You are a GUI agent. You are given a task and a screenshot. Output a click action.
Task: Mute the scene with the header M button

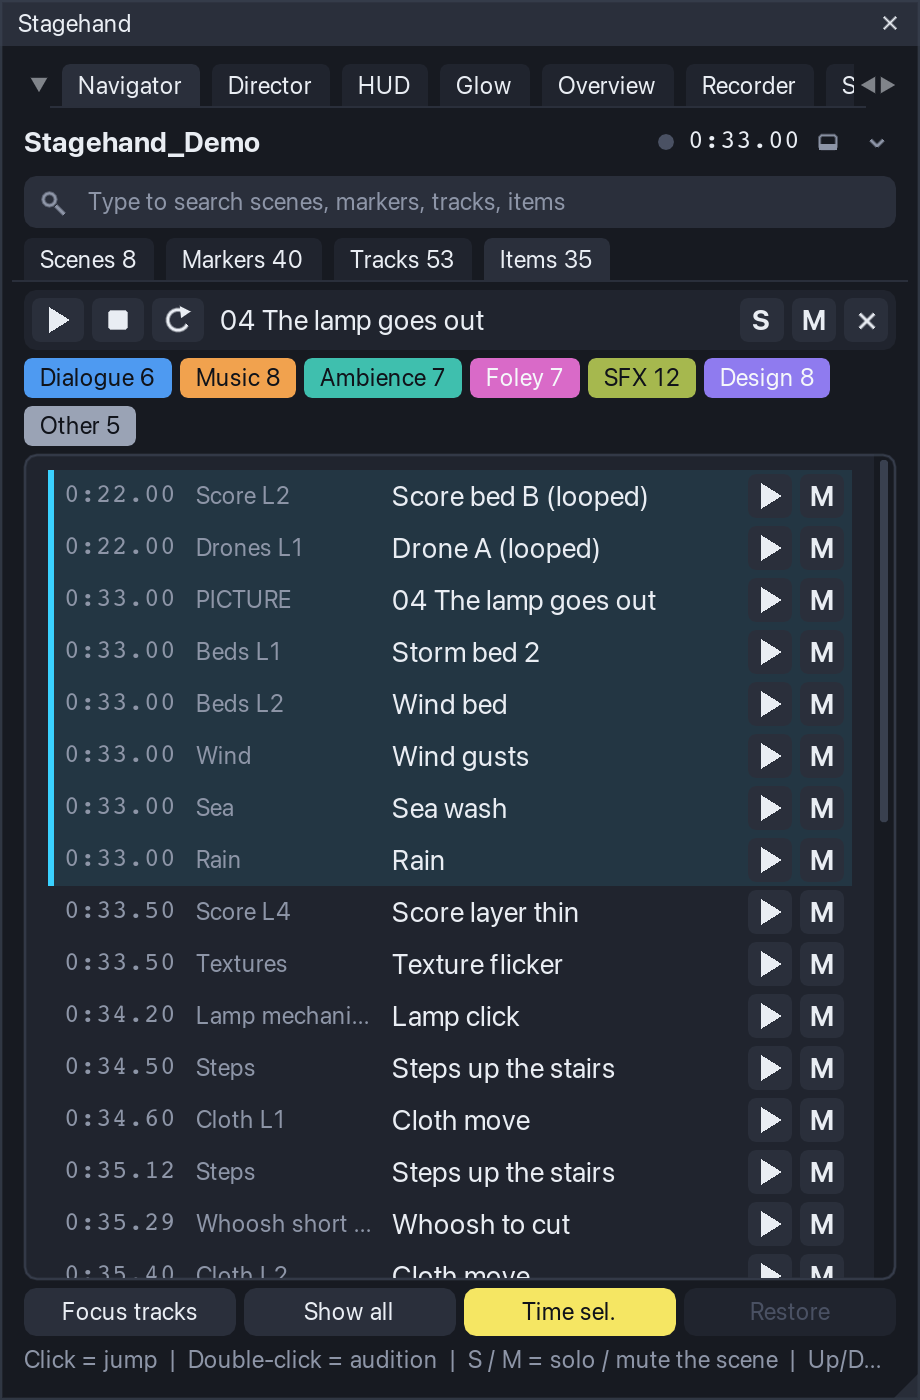pos(814,320)
